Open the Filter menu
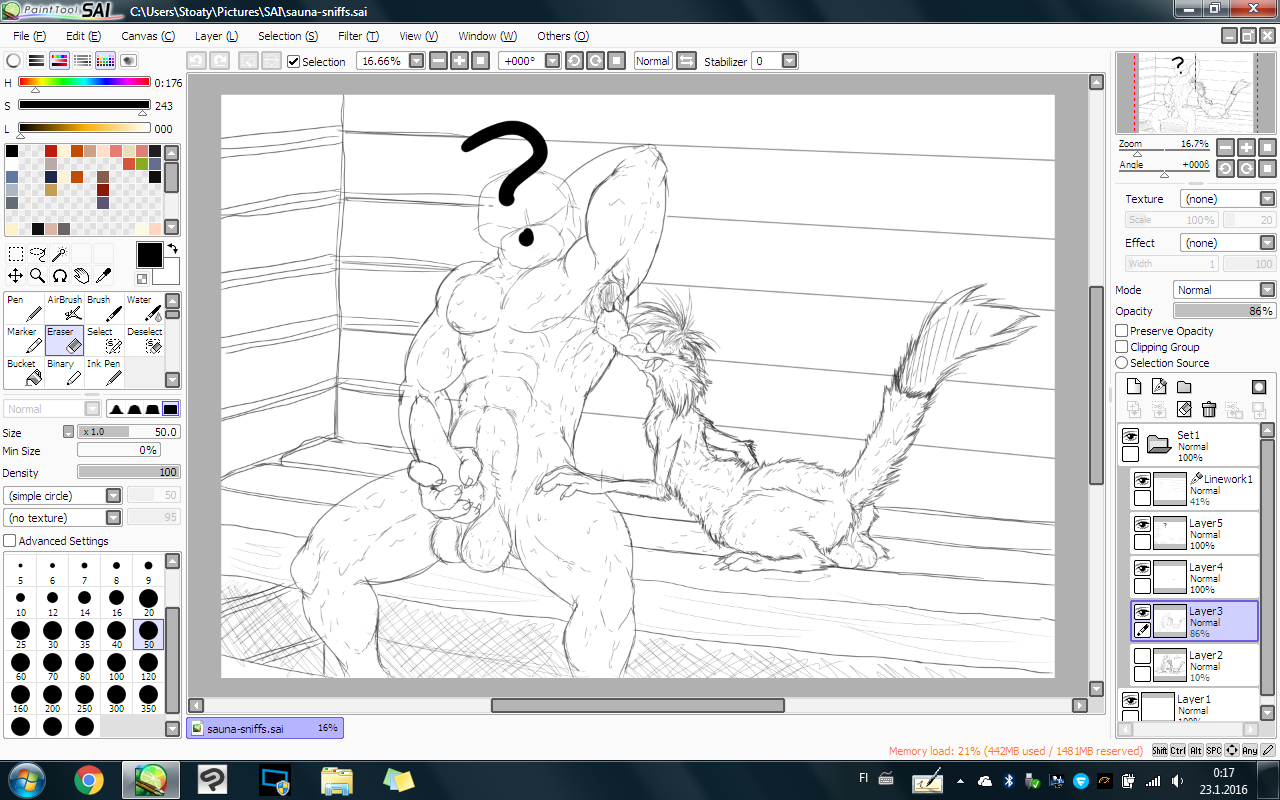 (358, 36)
